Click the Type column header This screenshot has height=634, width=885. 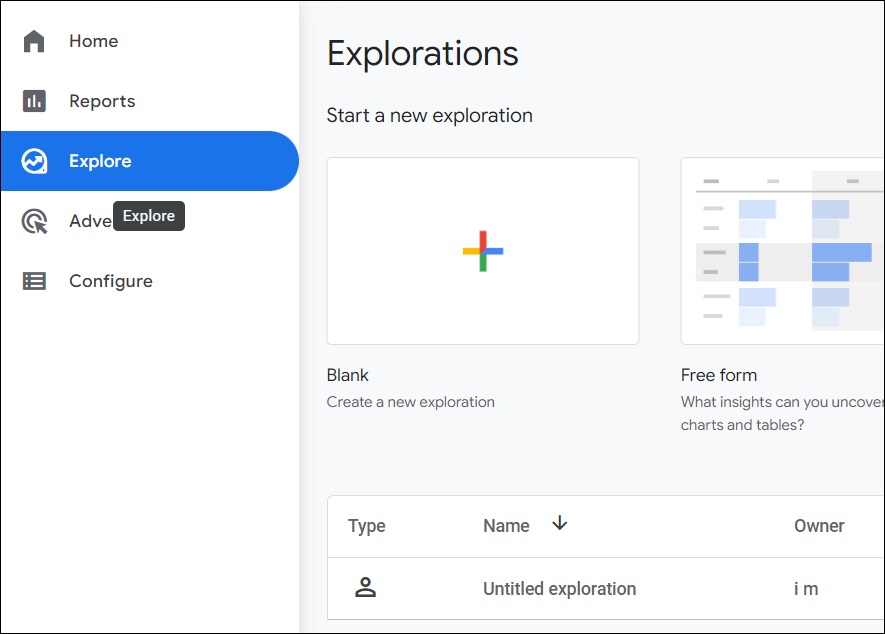point(366,526)
